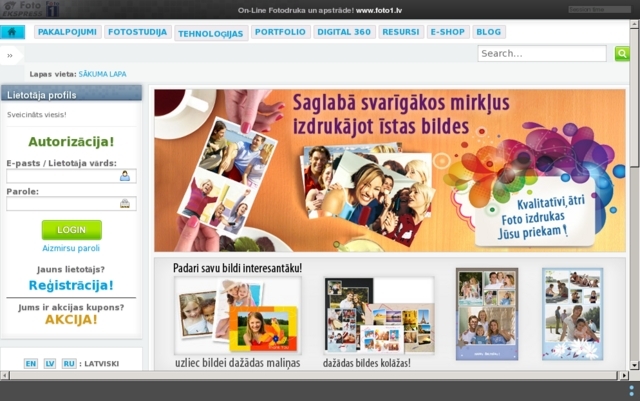Viewport: 640px width, 401px height.
Task: Open the RESURSI menu
Action: coord(401,32)
